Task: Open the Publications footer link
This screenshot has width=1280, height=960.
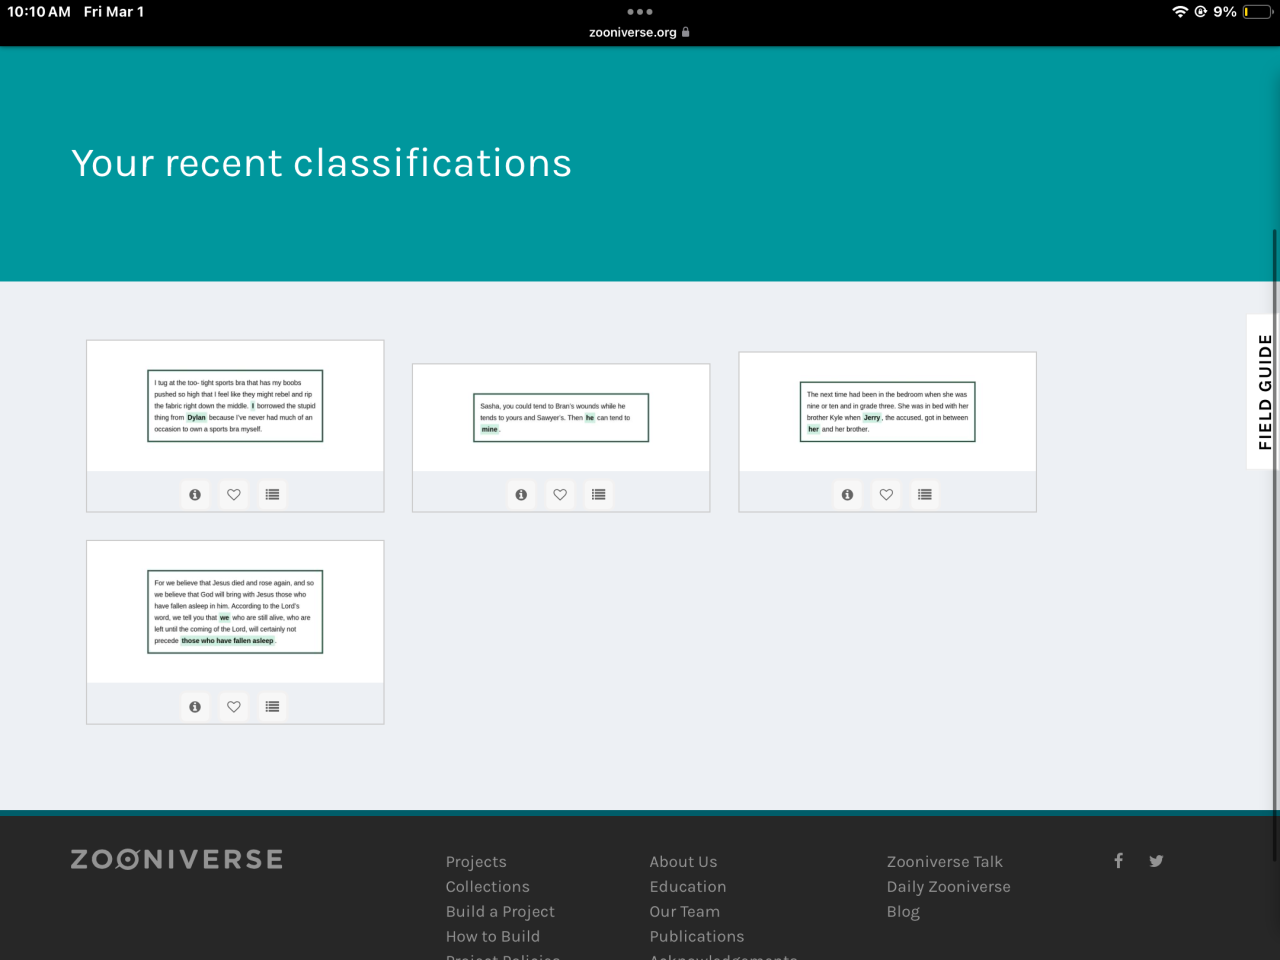Action: 697,937
